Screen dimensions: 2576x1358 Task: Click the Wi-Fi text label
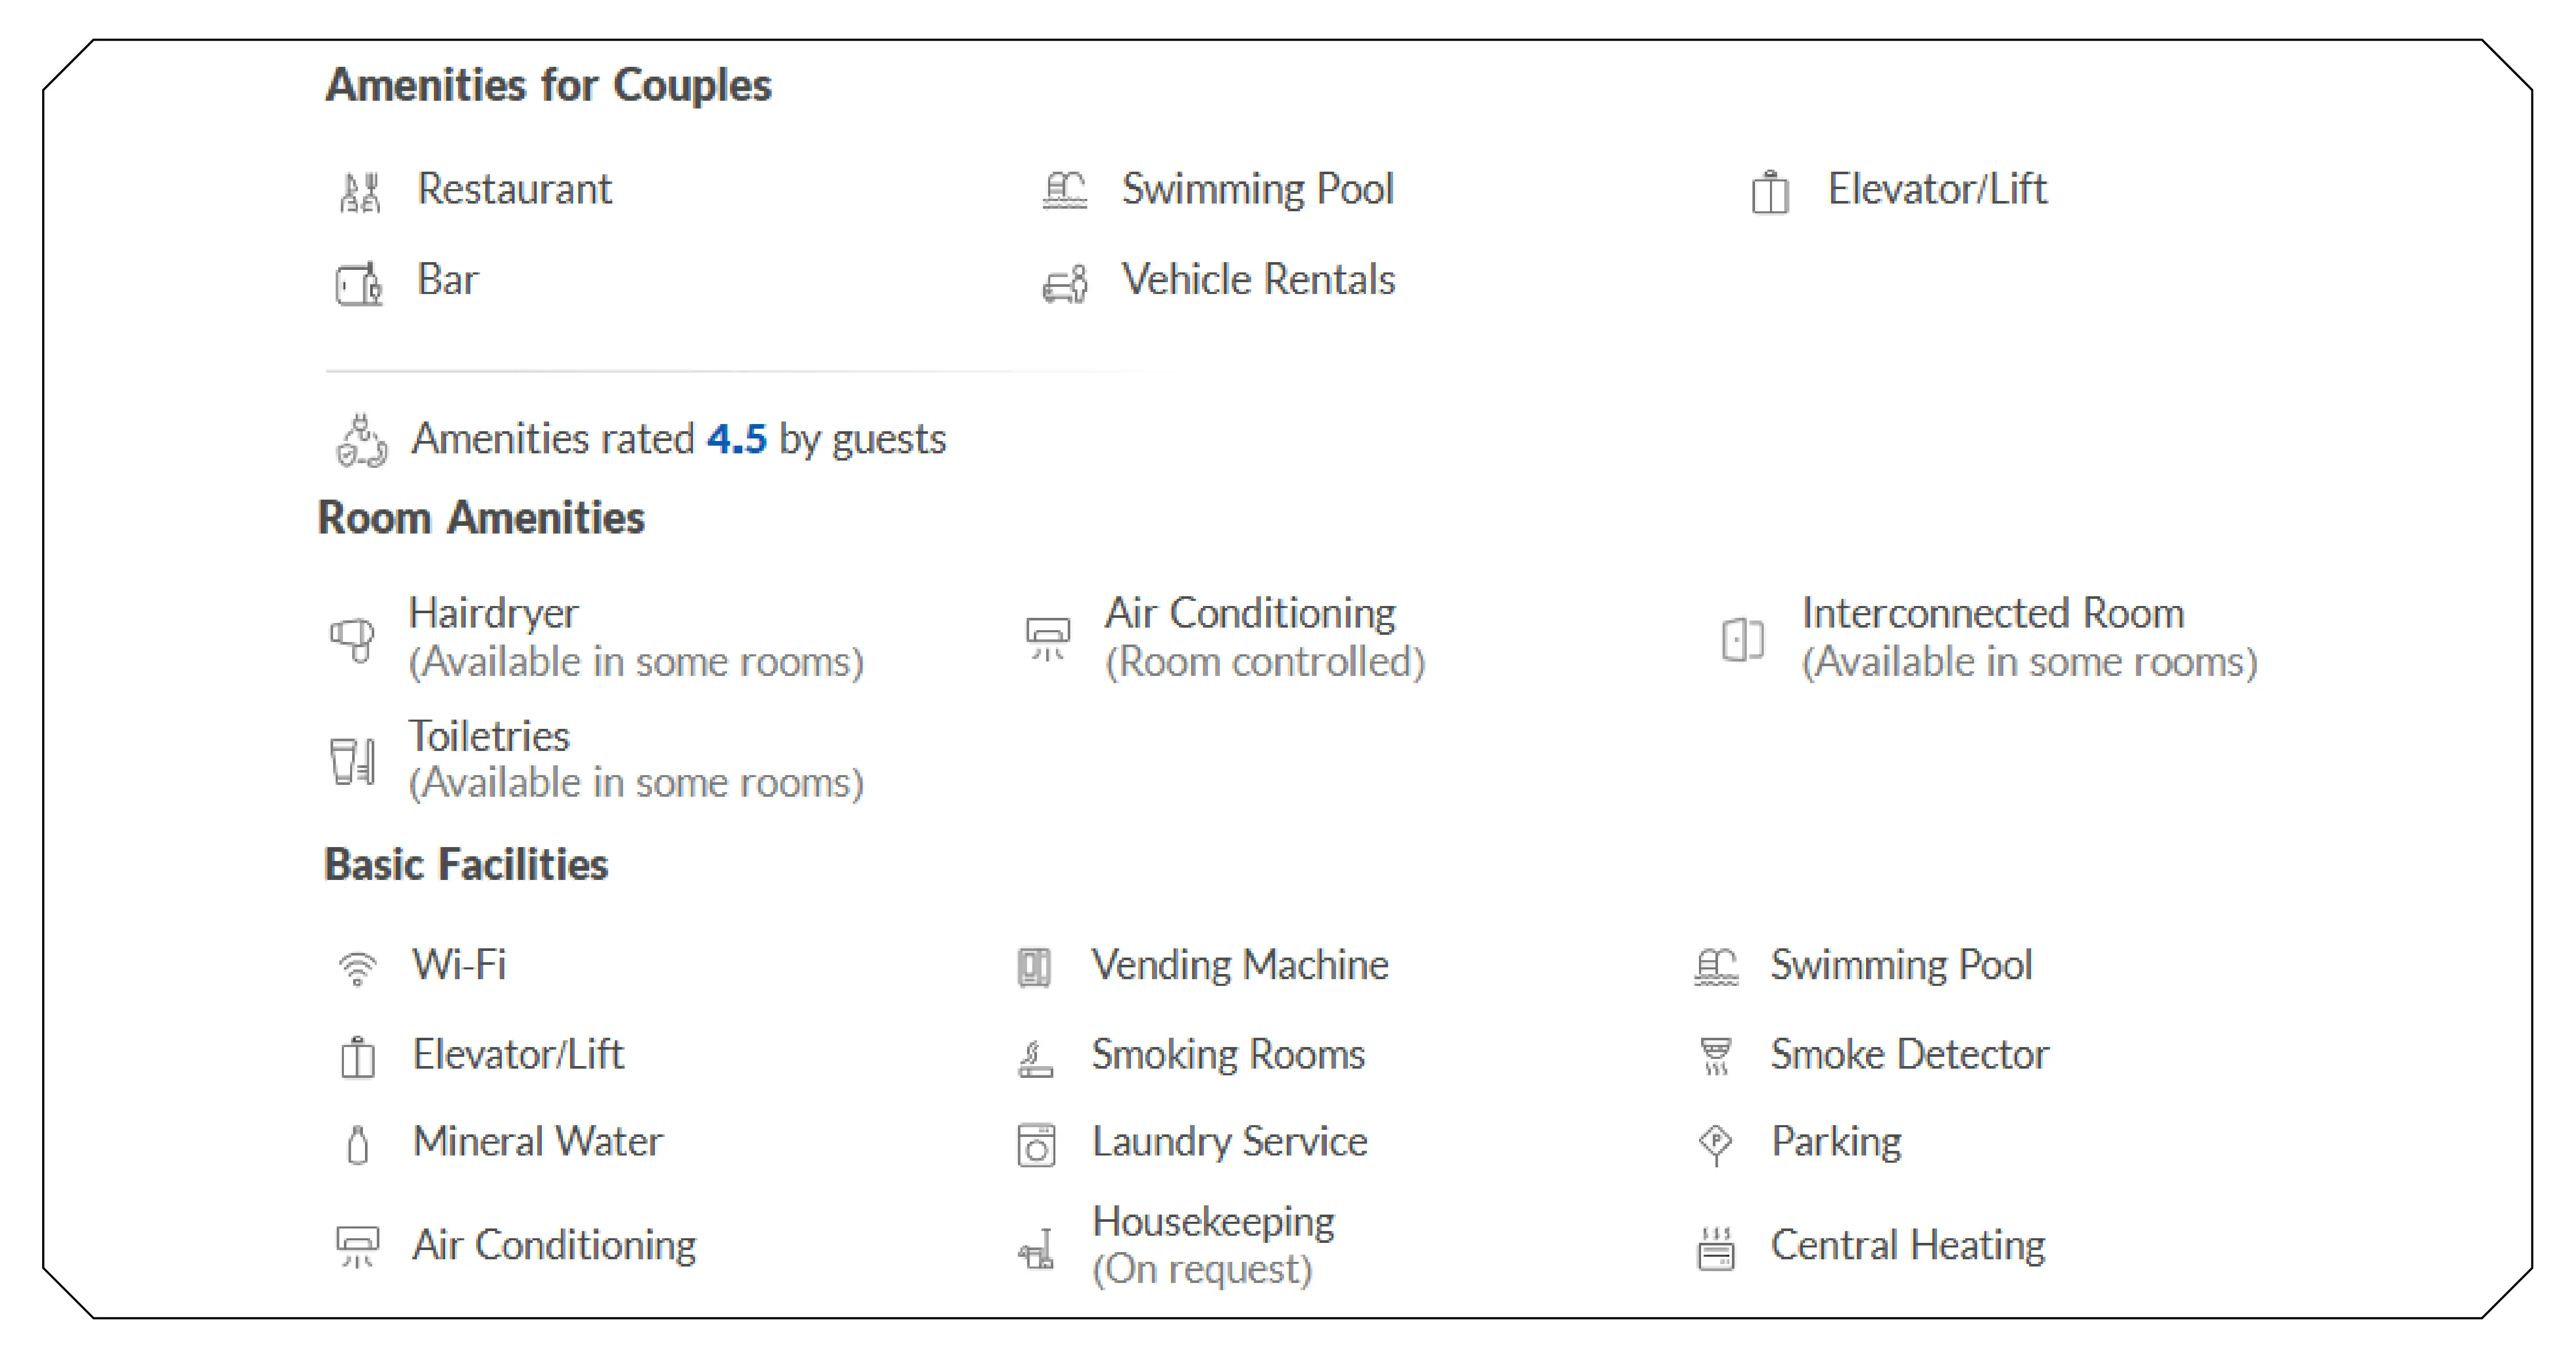click(x=459, y=965)
